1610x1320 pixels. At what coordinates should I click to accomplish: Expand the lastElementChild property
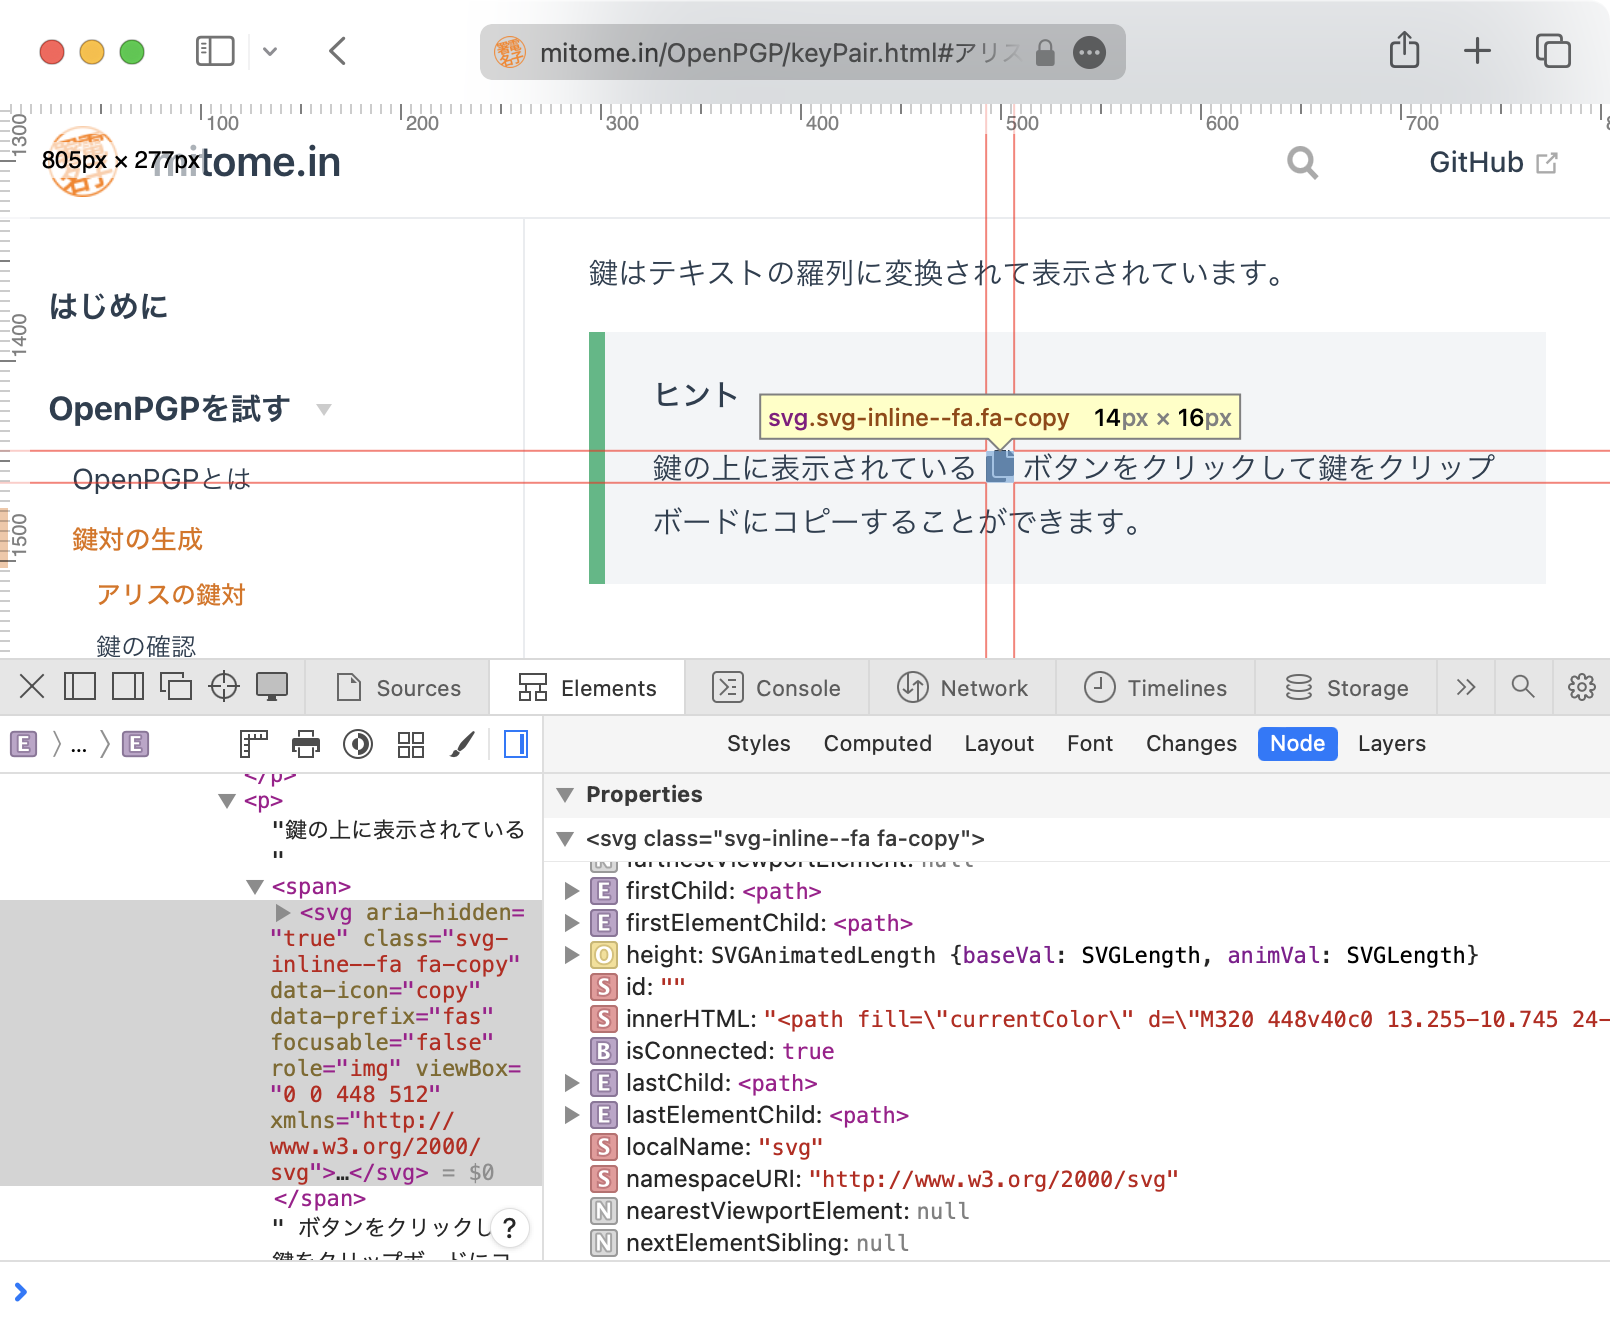tap(572, 1115)
